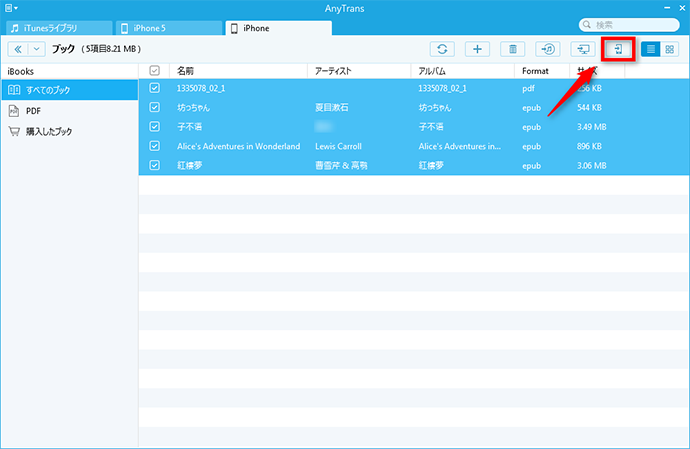Select the iPhone tab
690x449 pixels.
coord(279,28)
